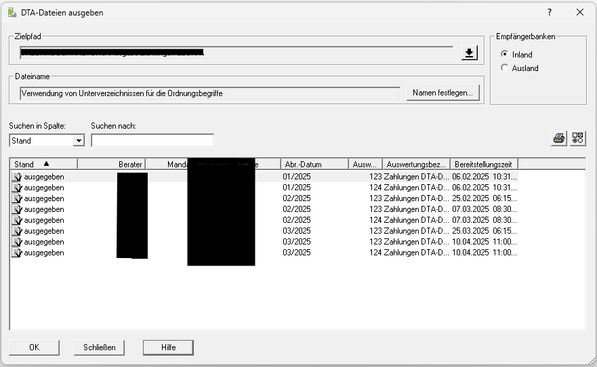
Task: Sort by the Abr.-Datum column header
Action: (x=314, y=164)
